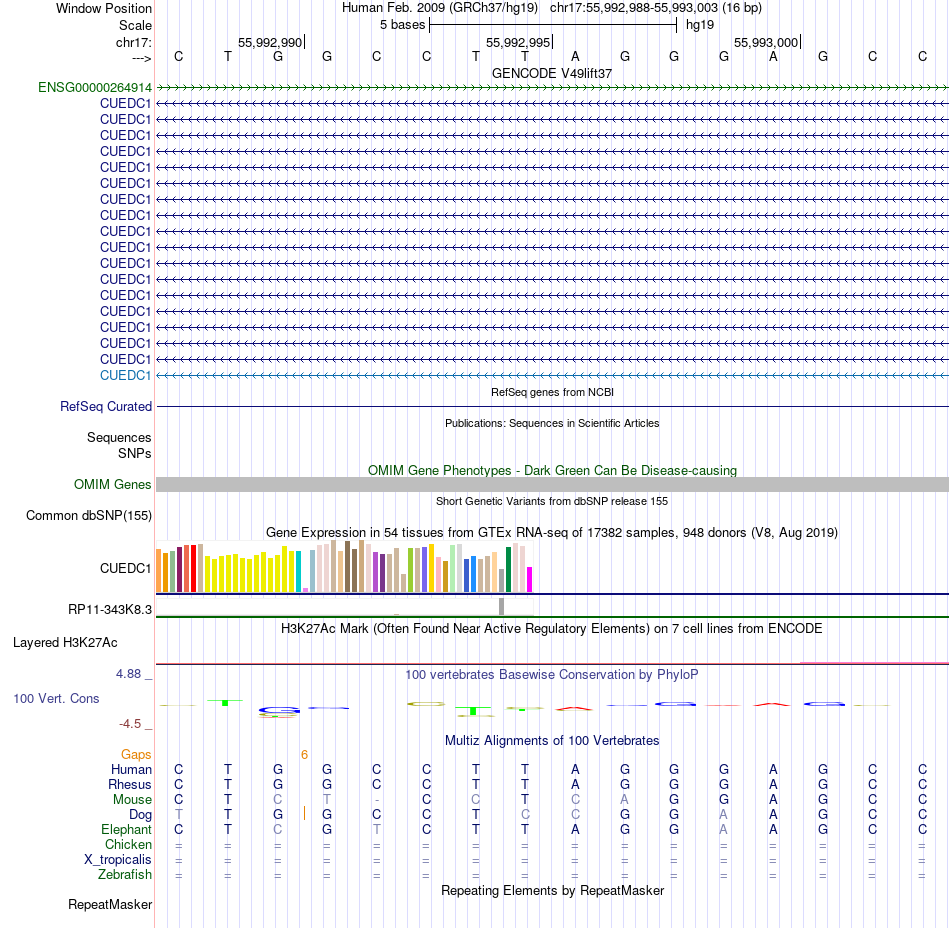This screenshot has width=950, height=928.
Task: Click 'Multiz Alignments of 100 Vertebrates' title
Action: coord(552,741)
